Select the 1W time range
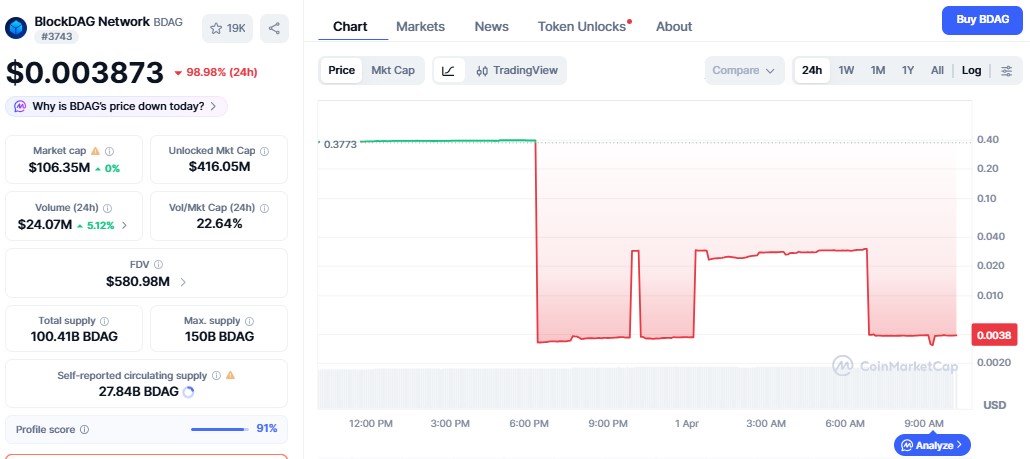Image resolution: width=1030 pixels, height=459 pixels. (x=846, y=71)
